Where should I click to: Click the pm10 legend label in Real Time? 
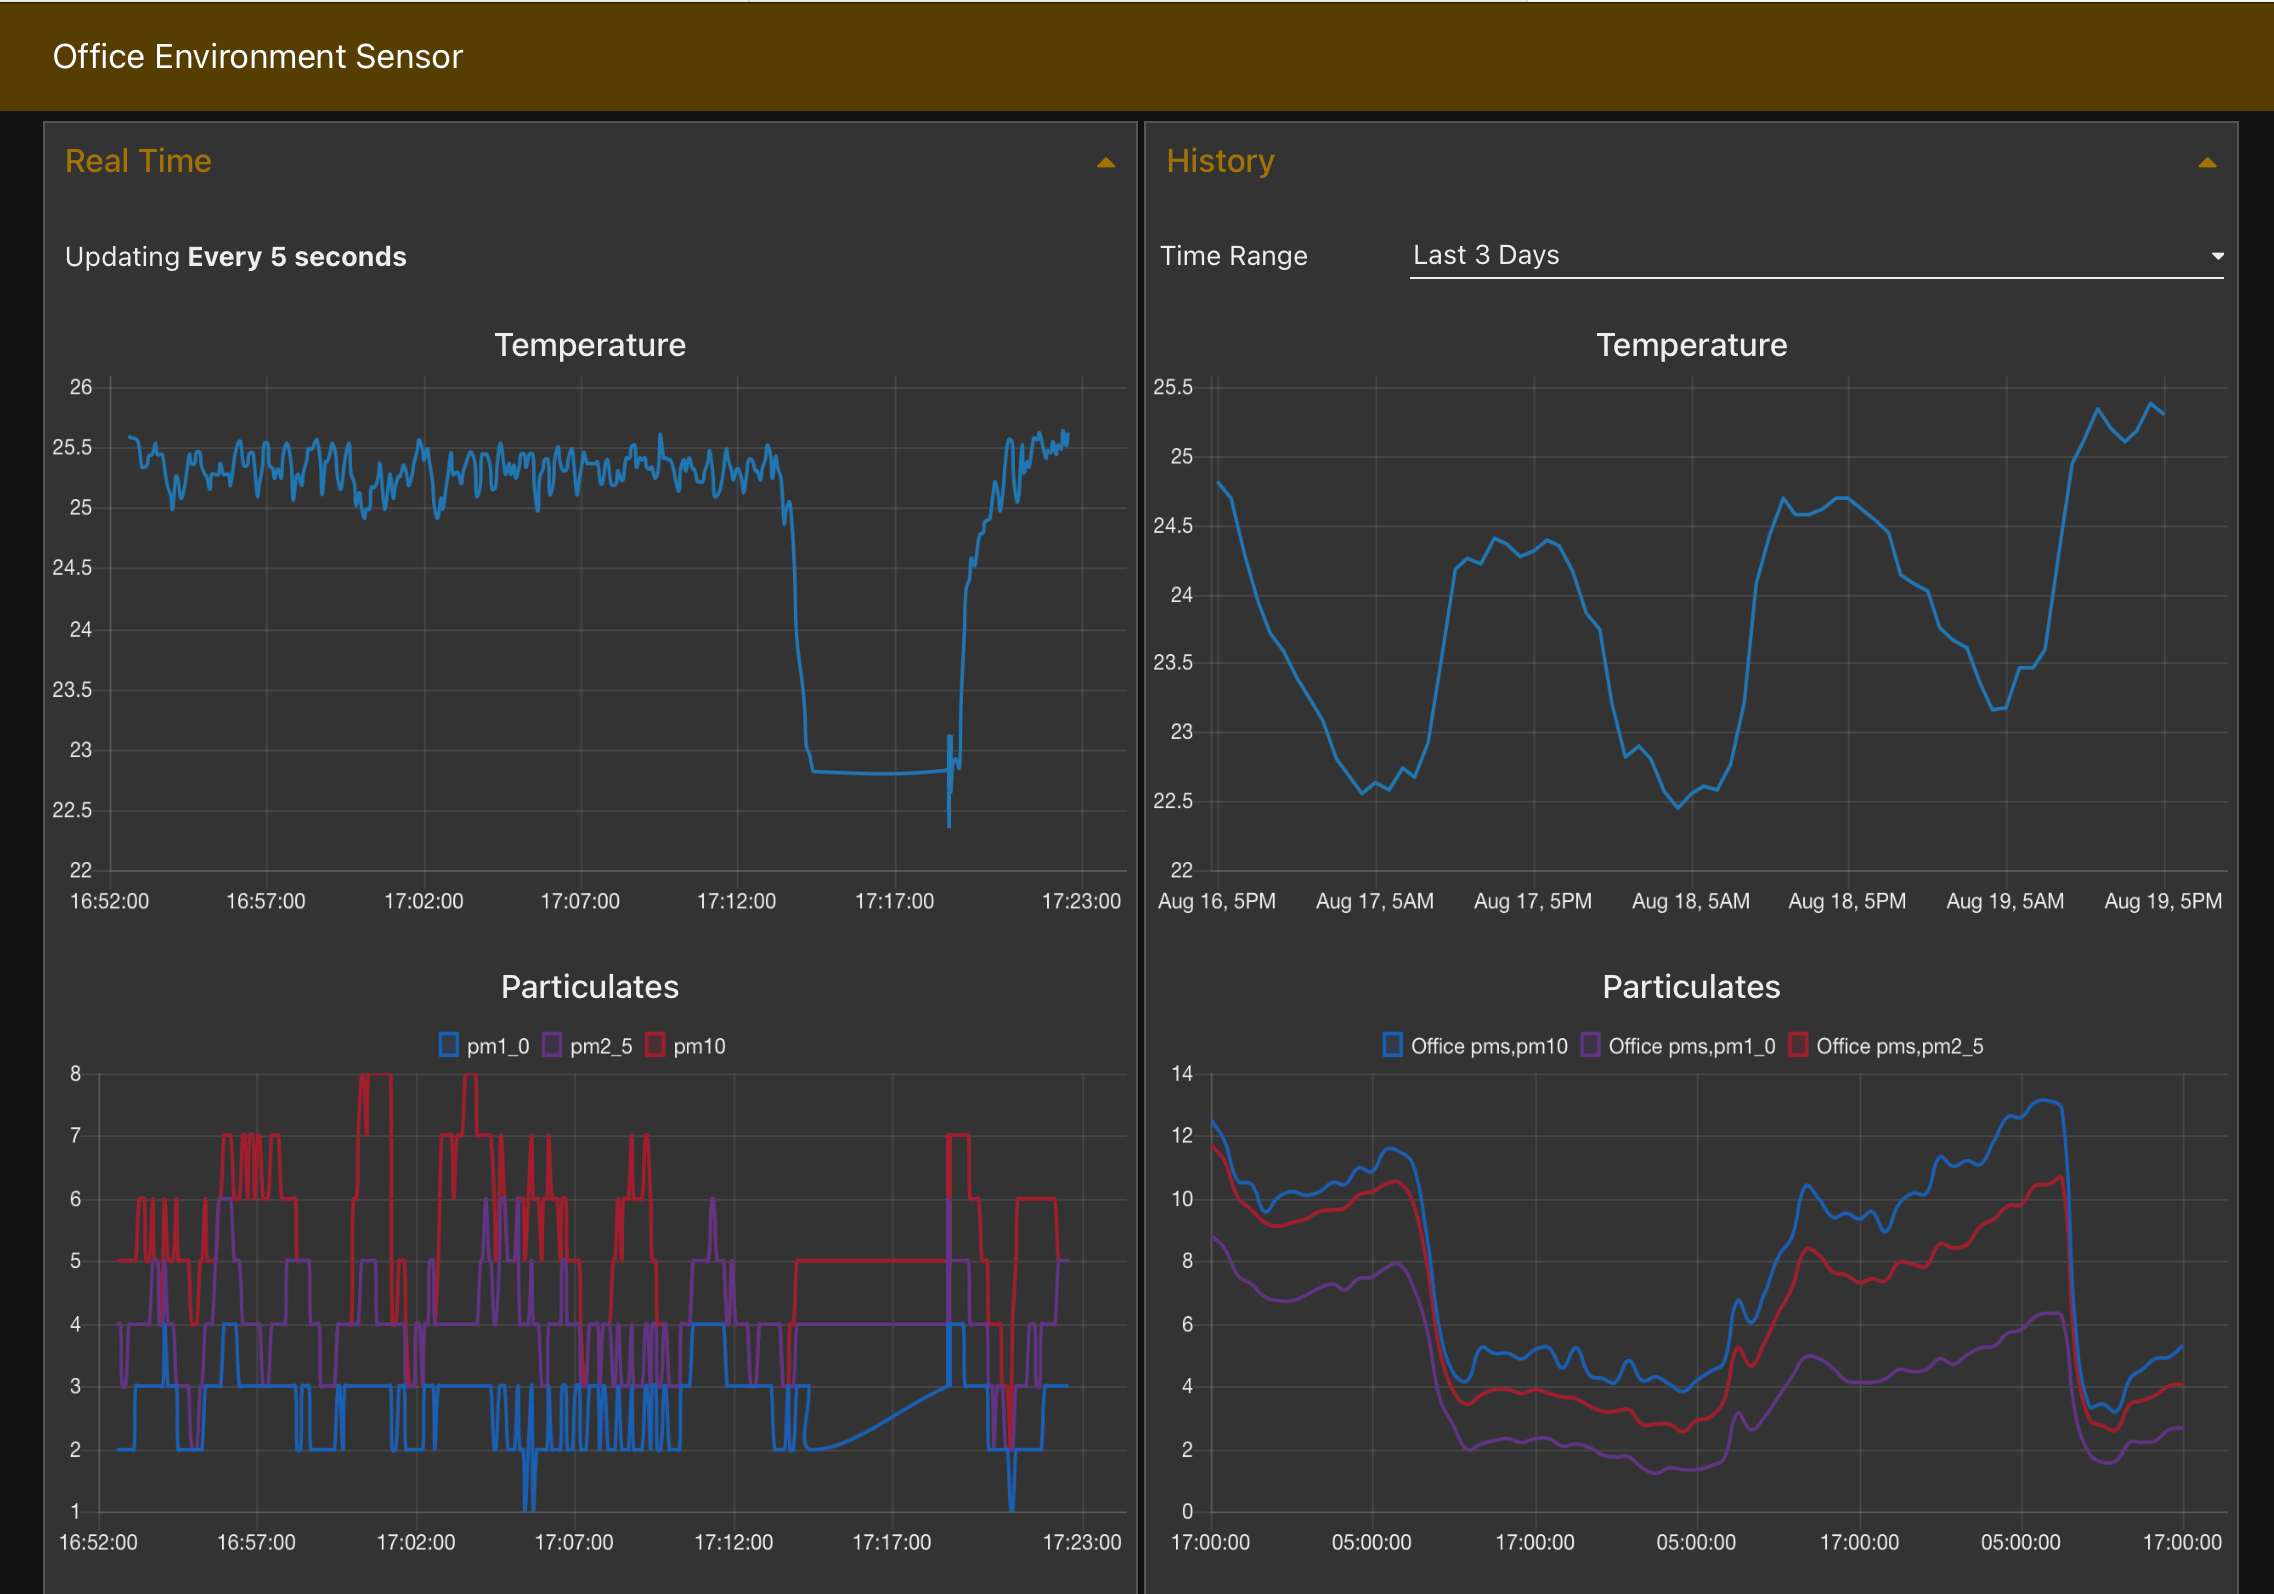tap(699, 1046)
